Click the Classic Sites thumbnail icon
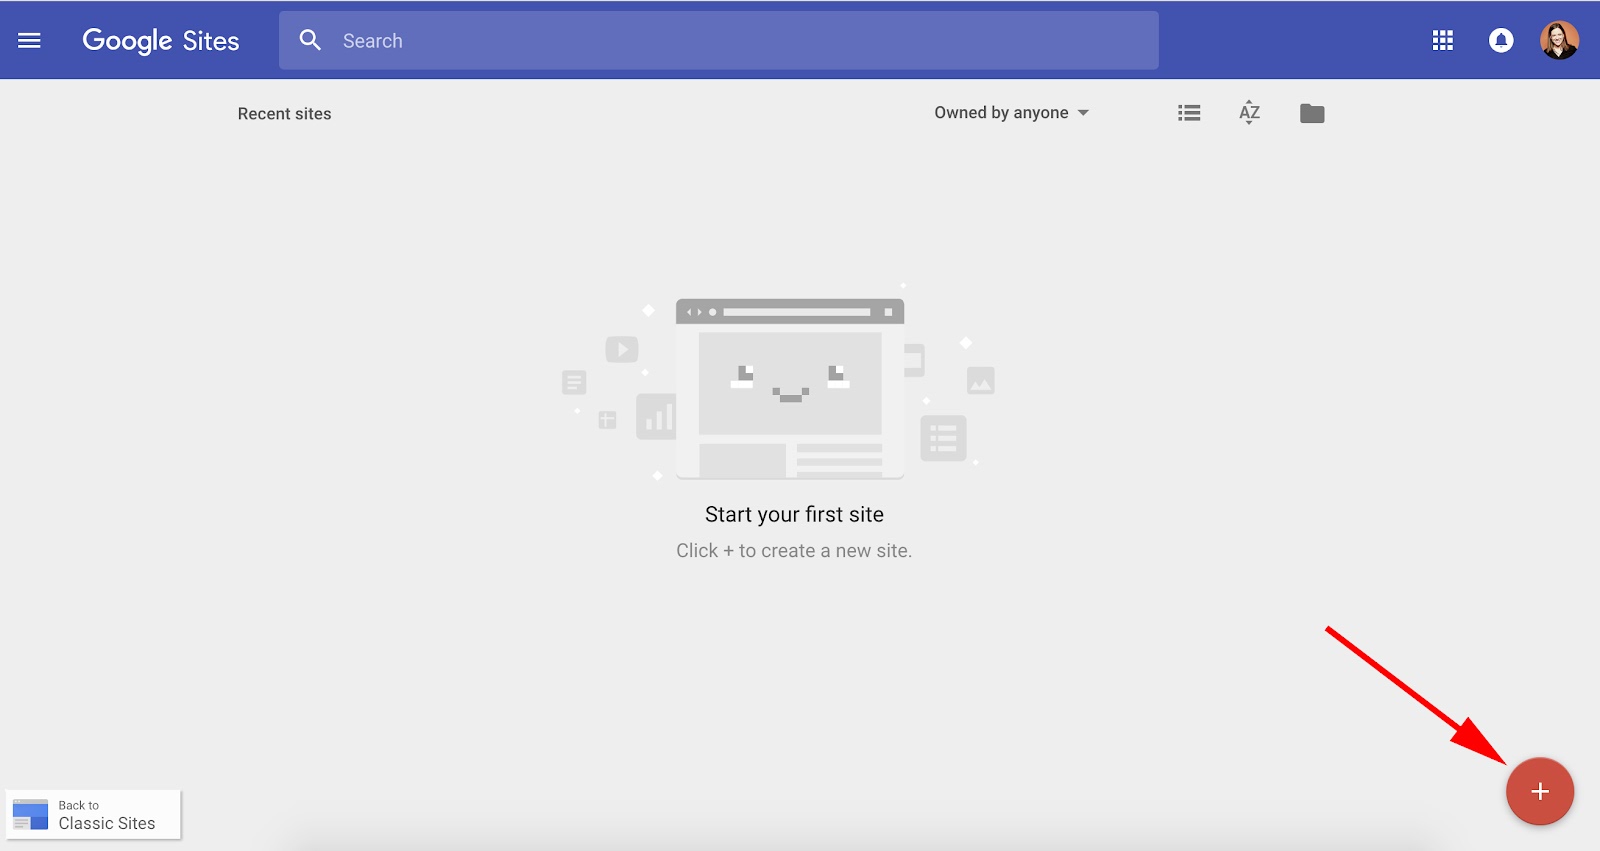Screen dimensions: 1600x851 30,814
